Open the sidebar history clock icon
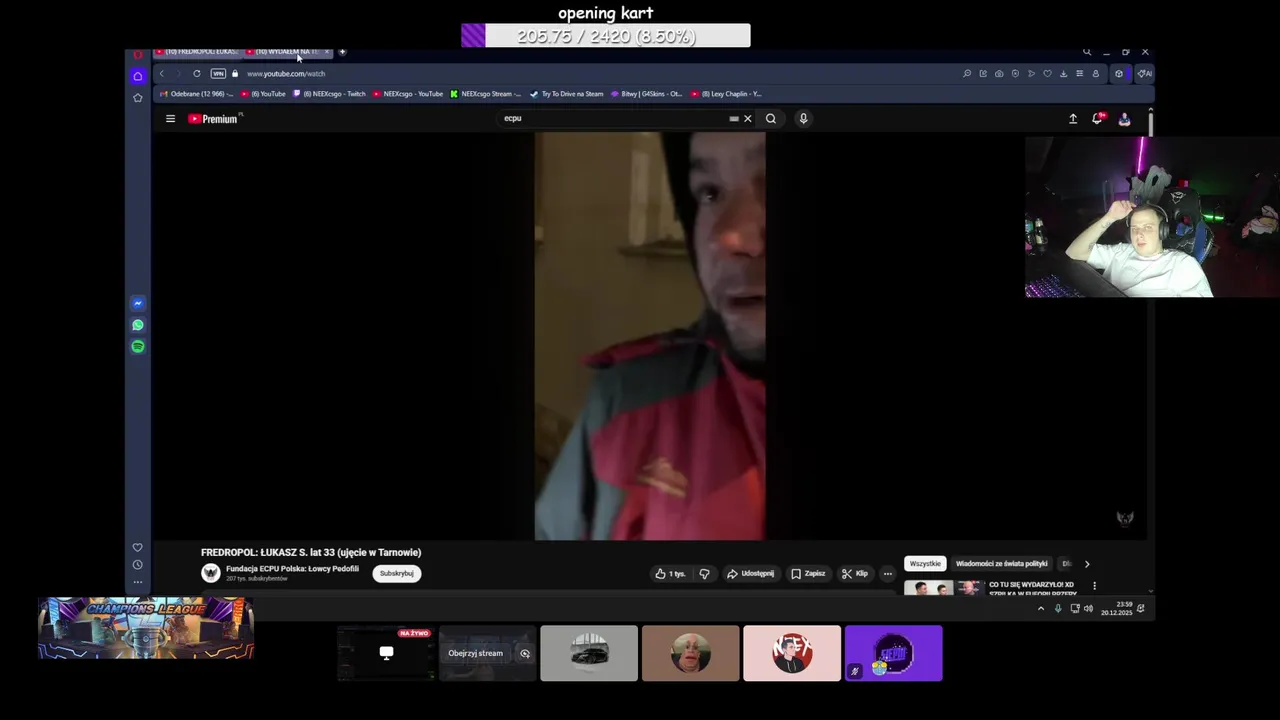 pos(138,565)
